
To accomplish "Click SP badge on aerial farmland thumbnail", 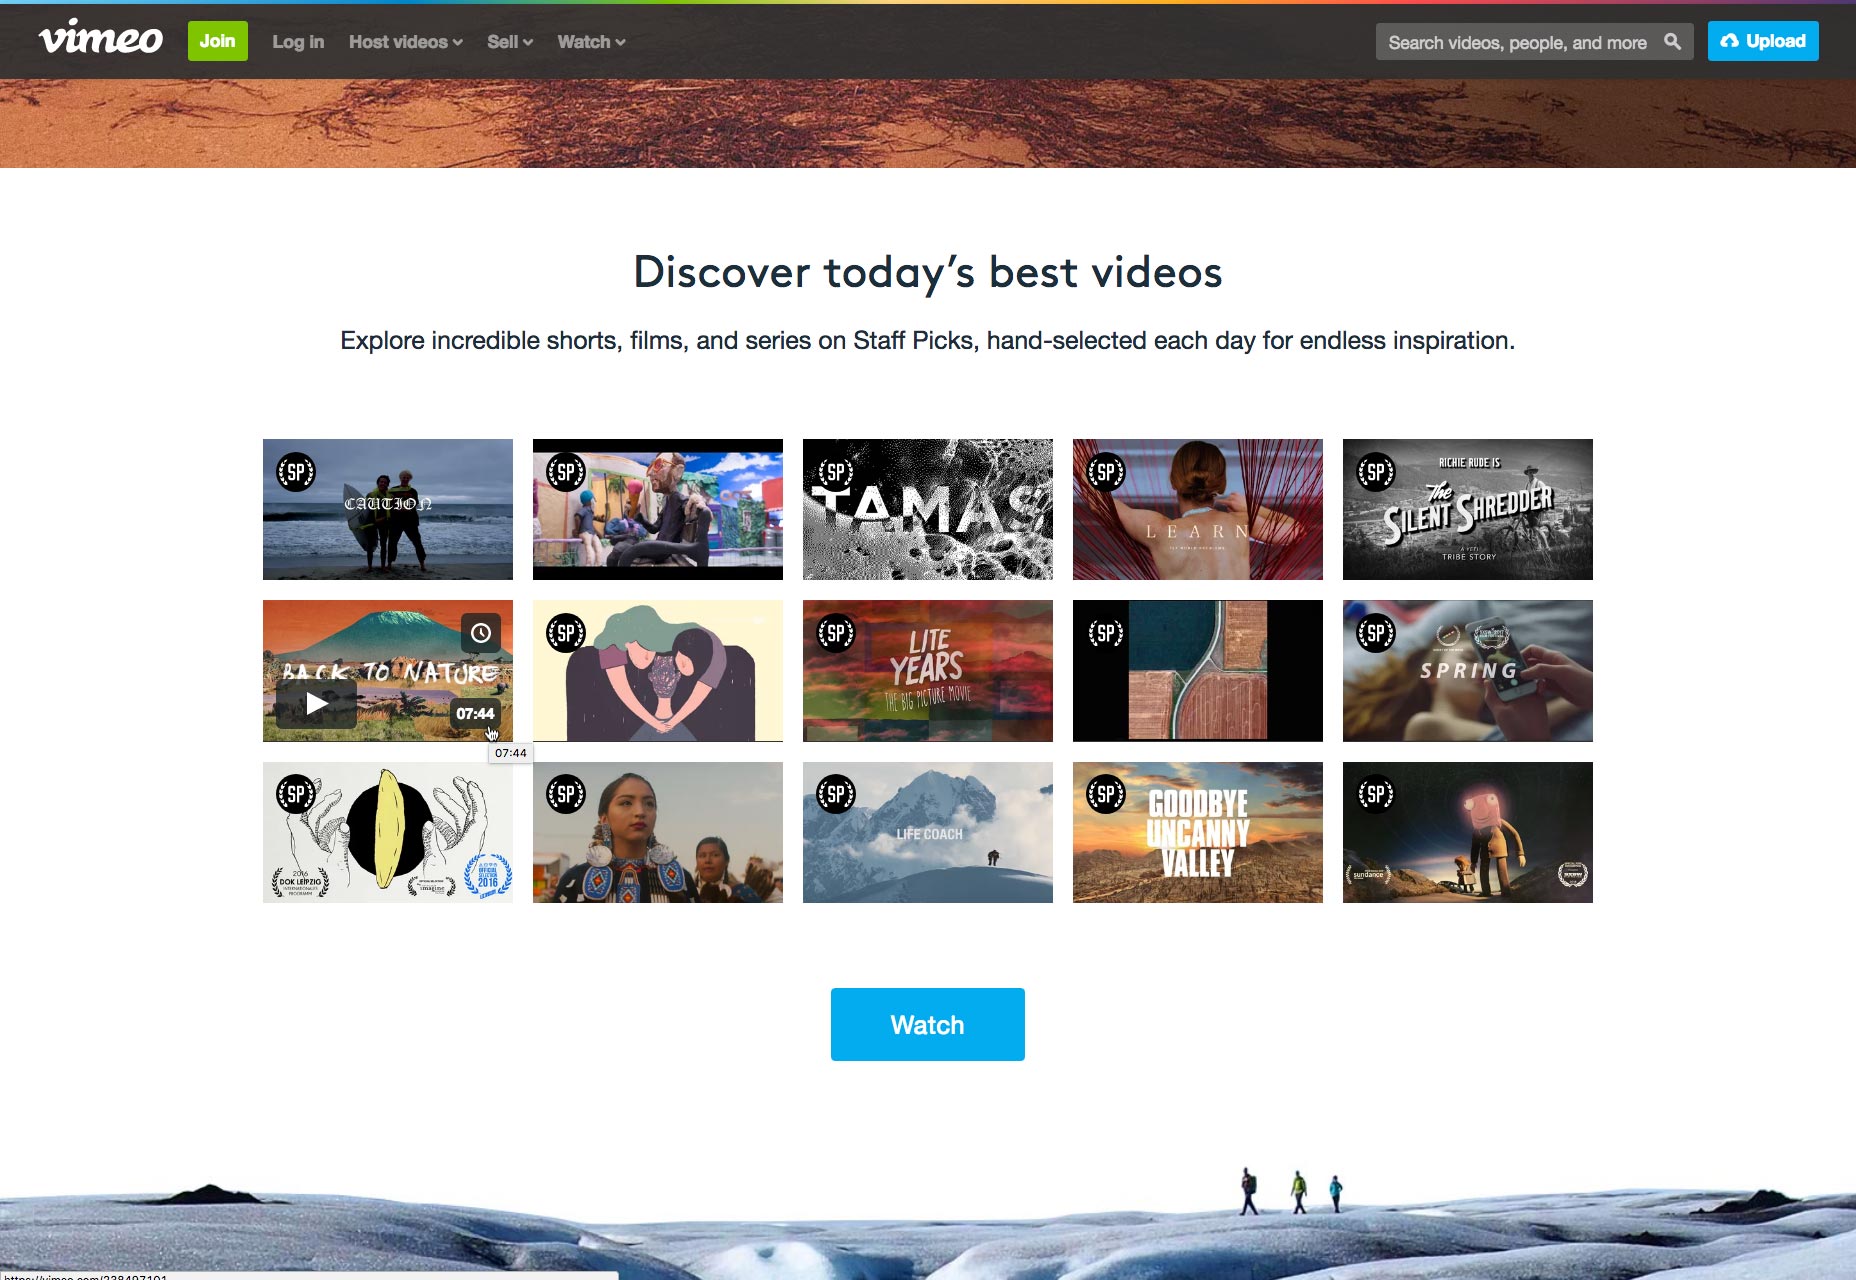I will pyautogui.click(x=1106, y=633).
